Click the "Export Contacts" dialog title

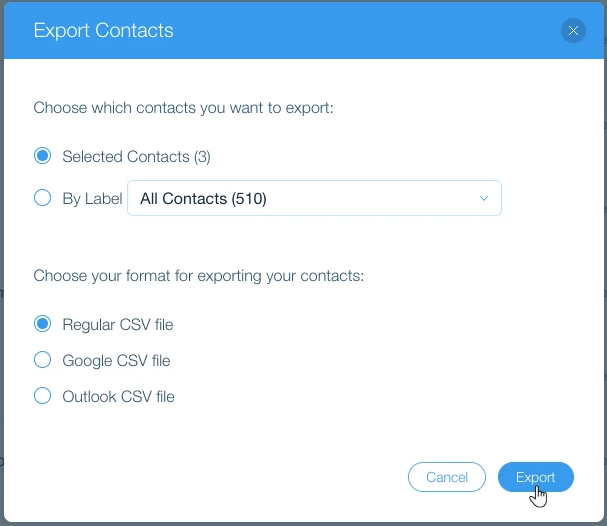[x=103, y=31]
